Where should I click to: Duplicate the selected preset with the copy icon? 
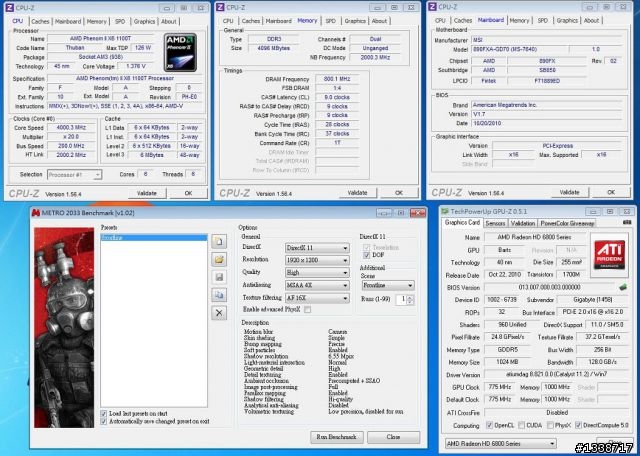point(219,295)
